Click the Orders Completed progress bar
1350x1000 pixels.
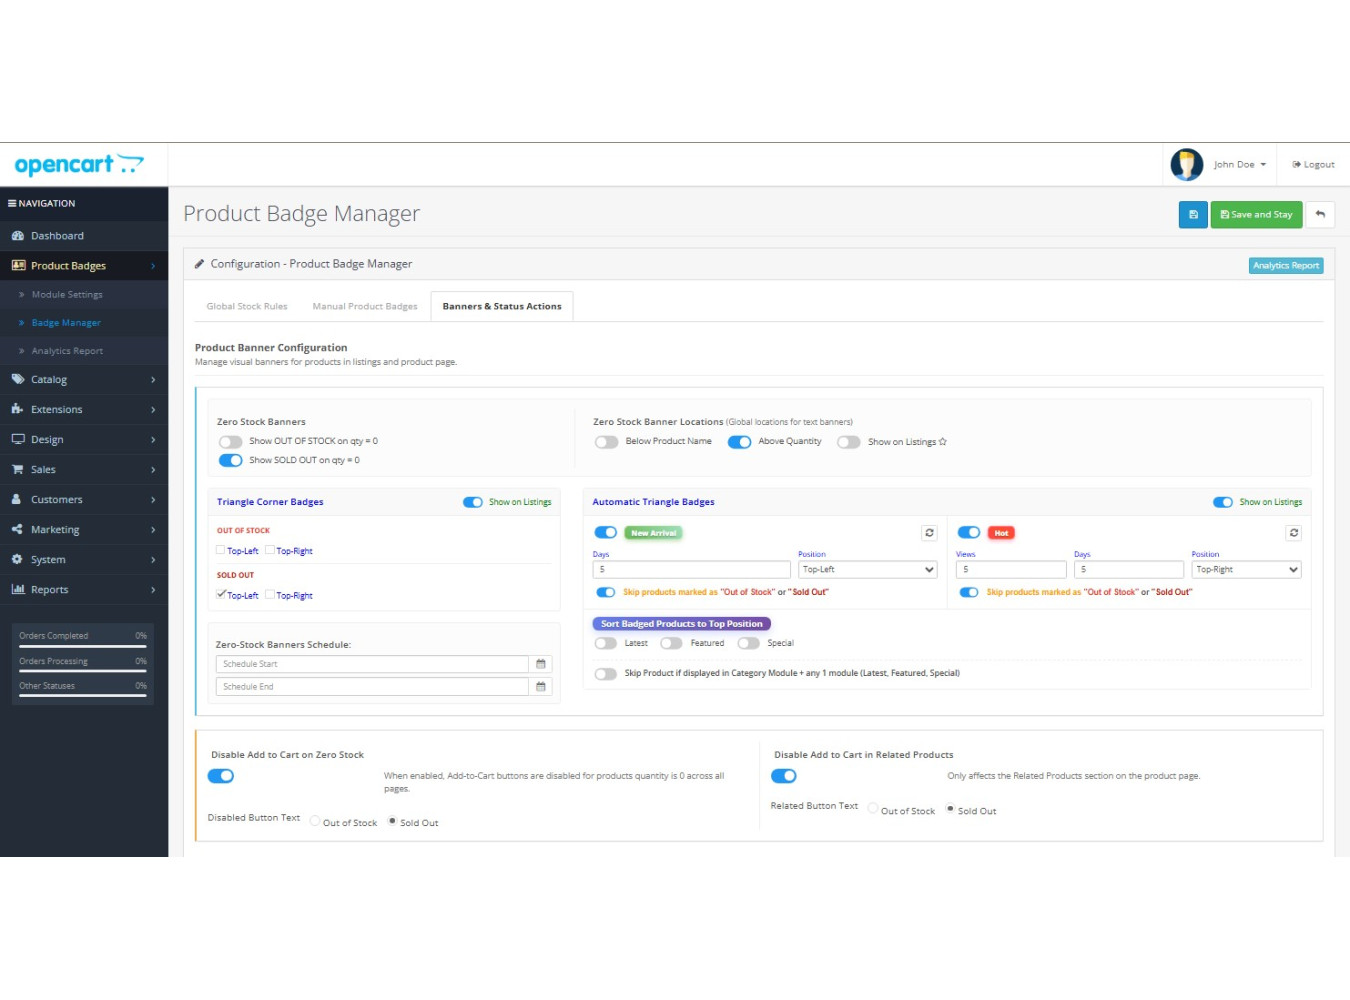(83, 646)
